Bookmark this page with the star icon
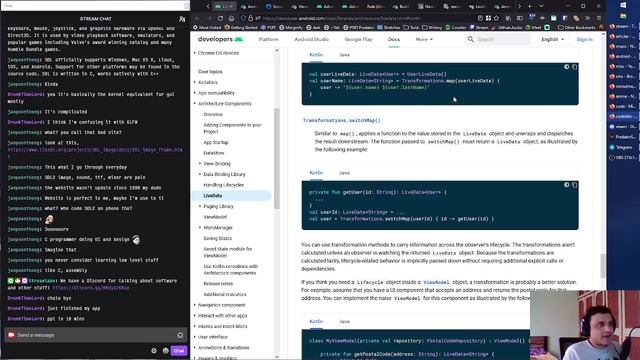This screenshot has width=640, height=360. coord(496,18)
